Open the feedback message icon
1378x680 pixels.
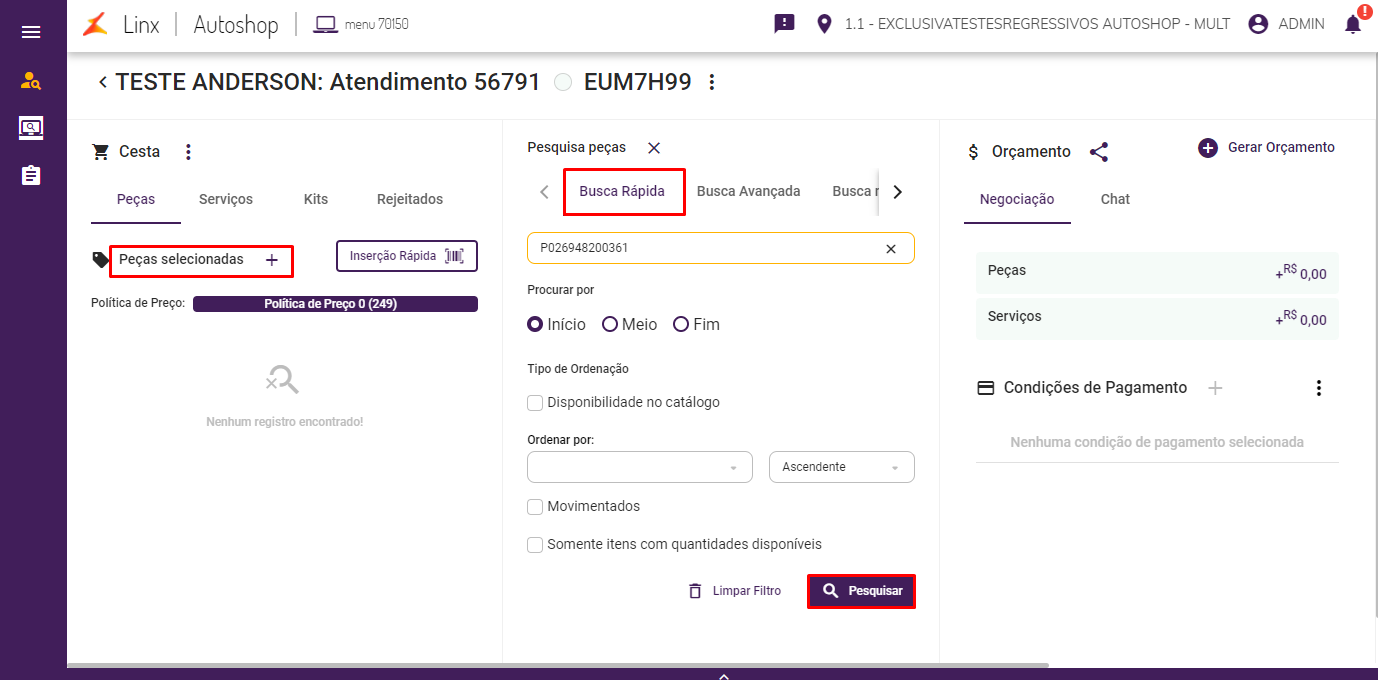784,24
